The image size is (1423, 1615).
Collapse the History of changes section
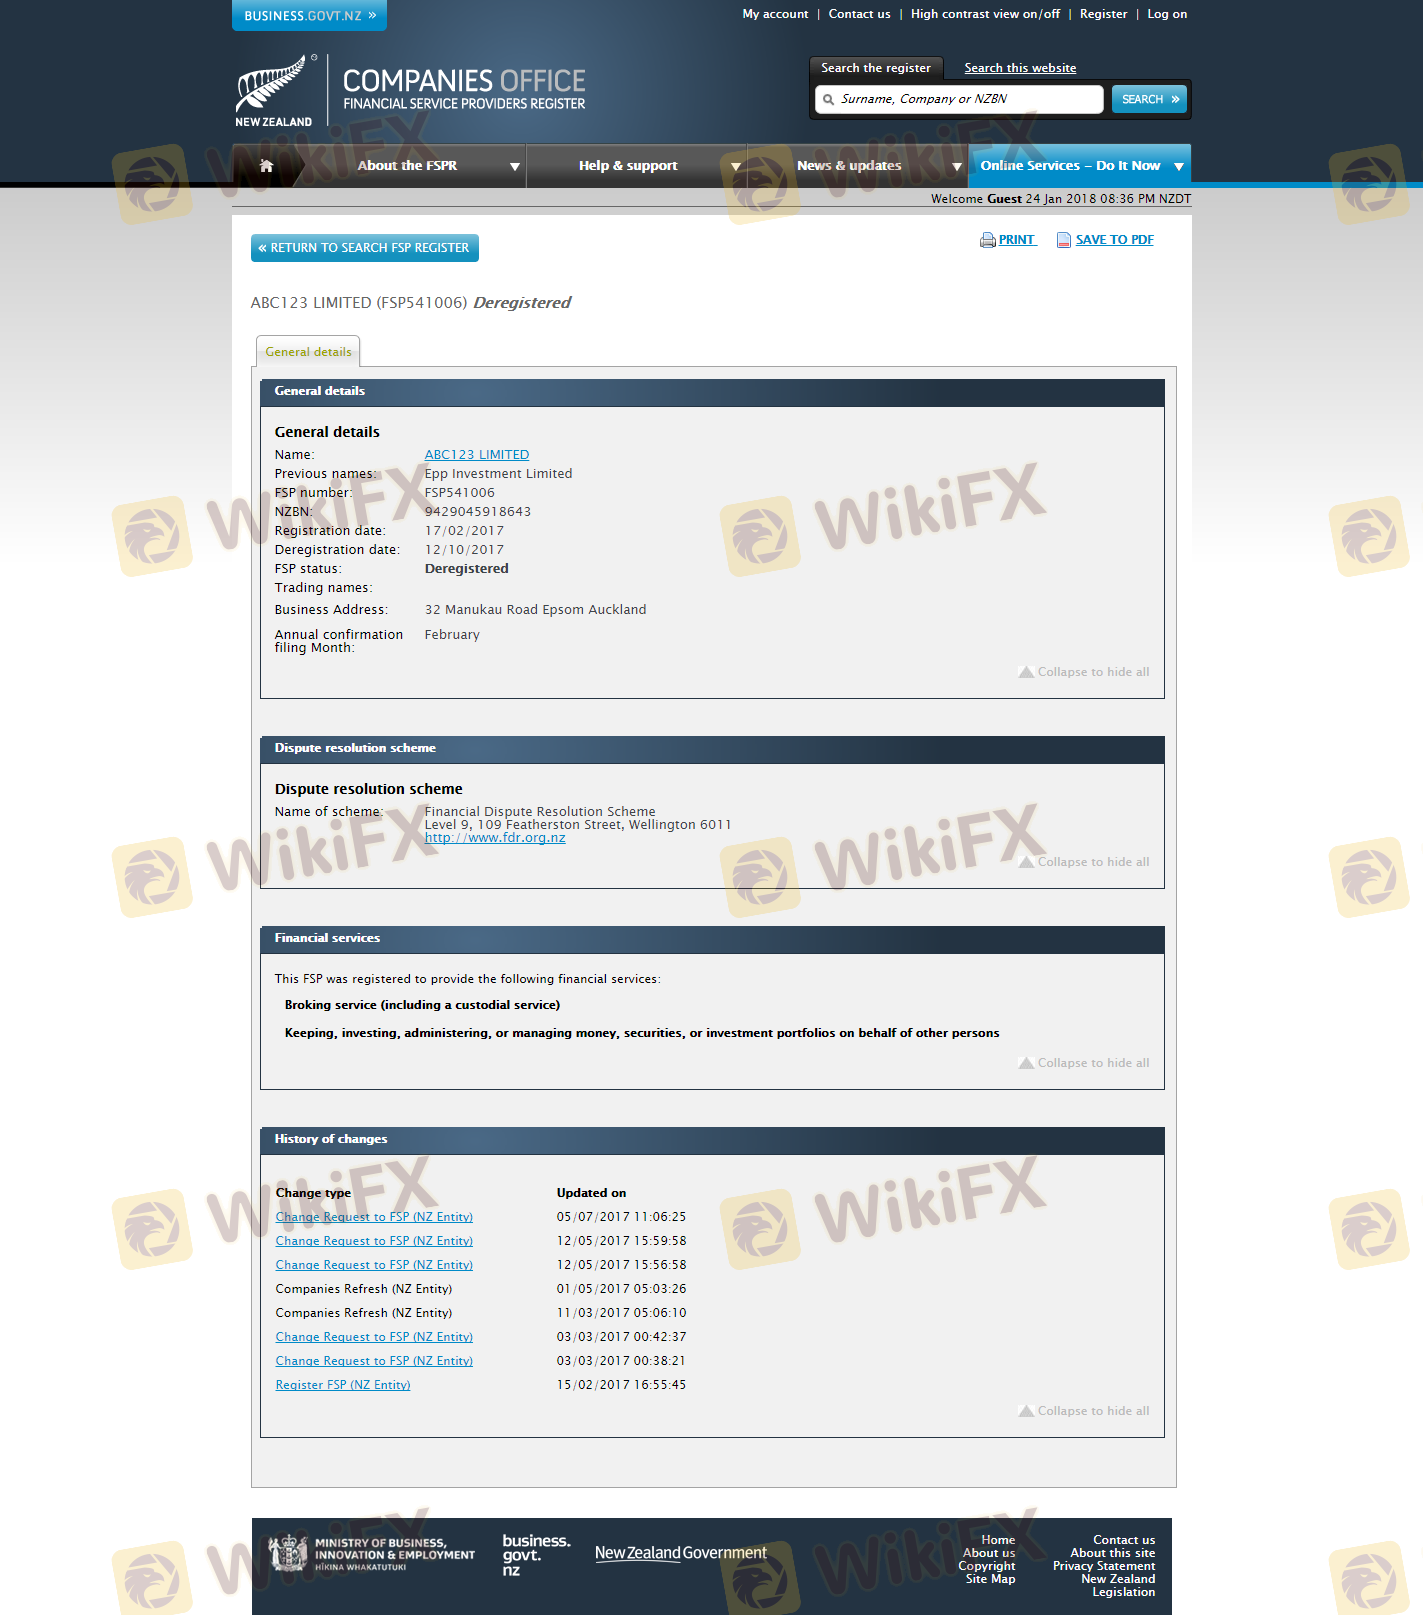pos(1084,1411)
